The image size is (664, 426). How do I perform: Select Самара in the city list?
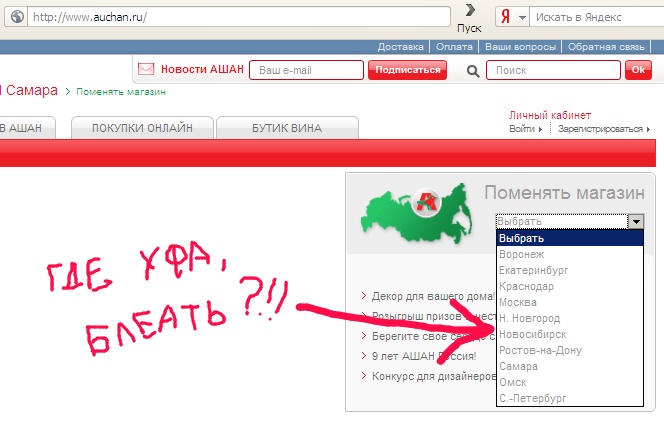click(x=570, y=366)
